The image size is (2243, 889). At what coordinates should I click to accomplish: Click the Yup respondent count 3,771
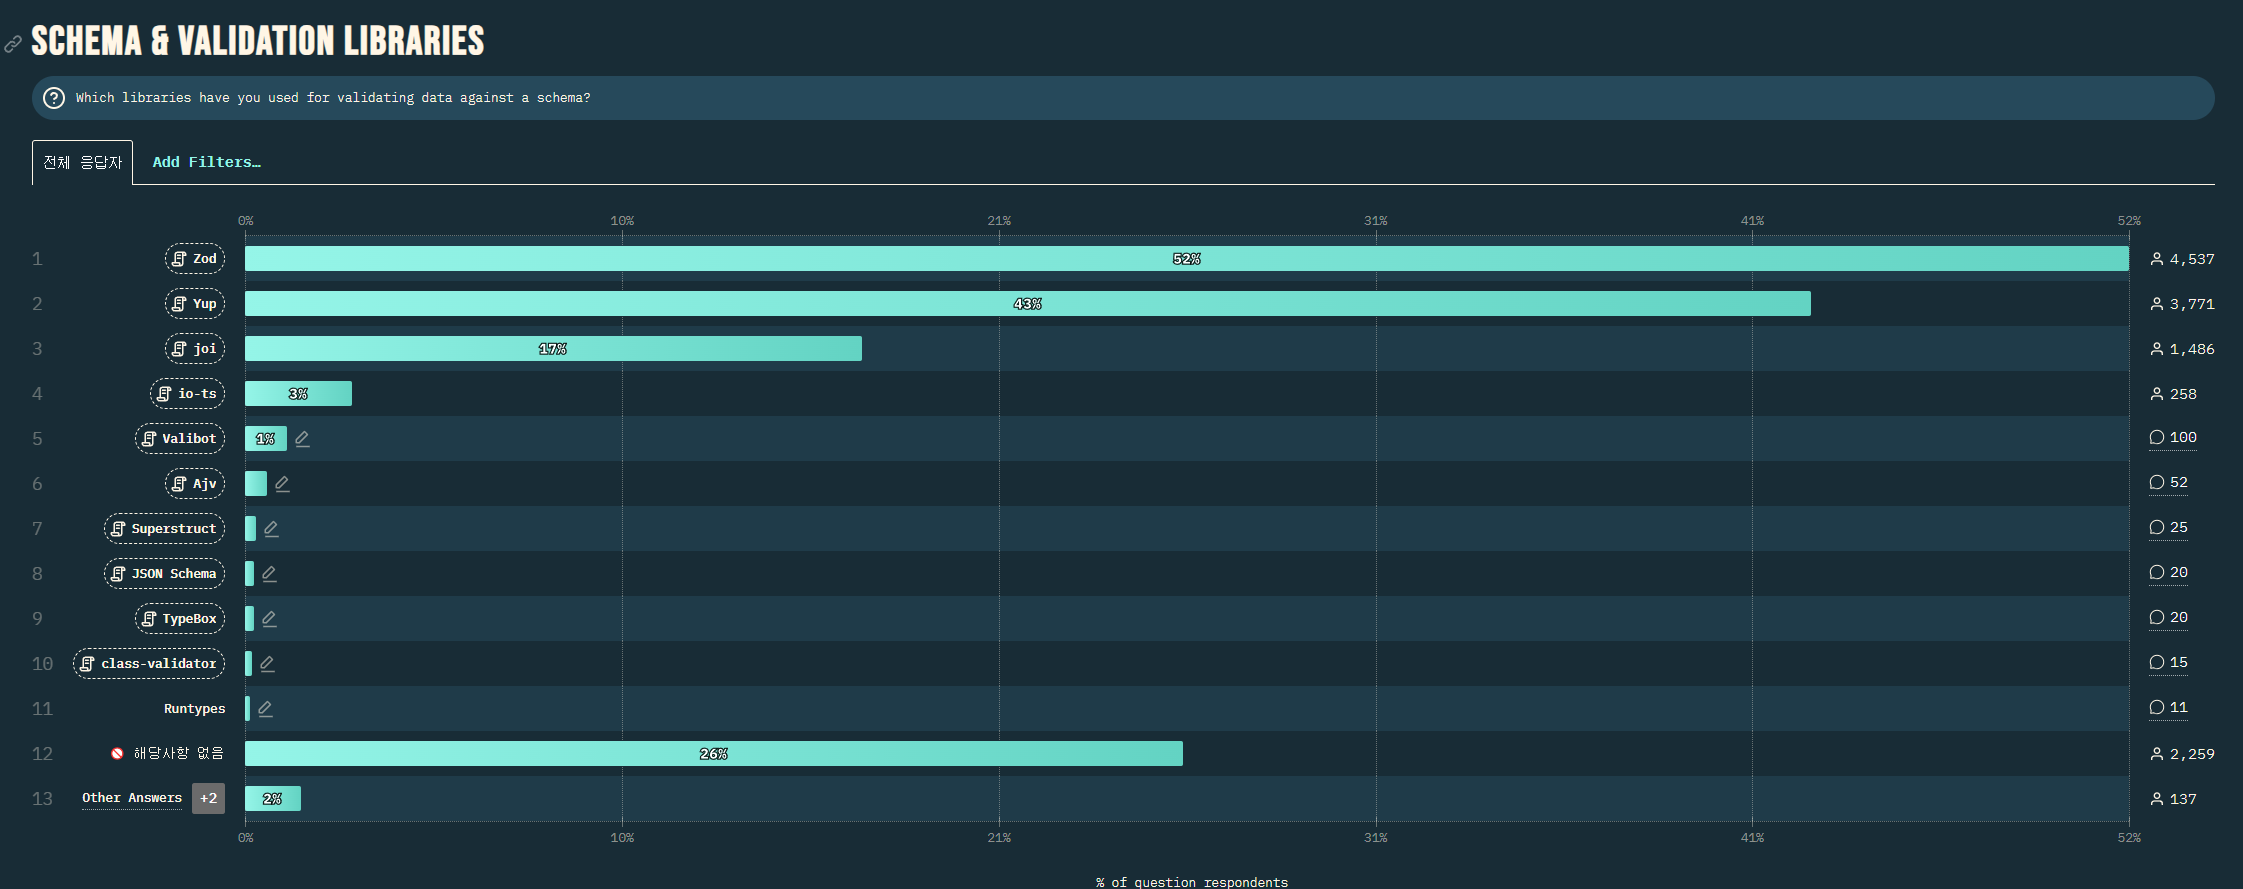point(2183,304)
